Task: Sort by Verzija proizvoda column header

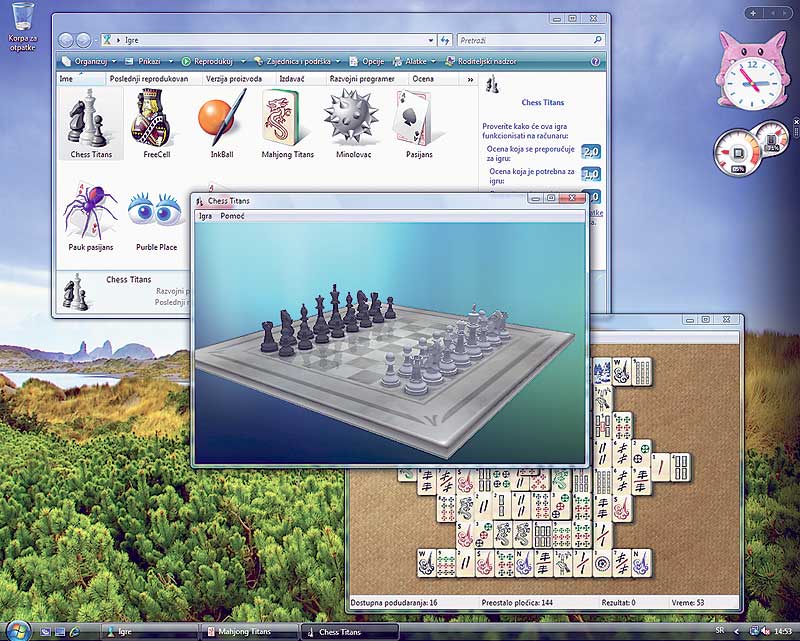Action: pos(237,79)
